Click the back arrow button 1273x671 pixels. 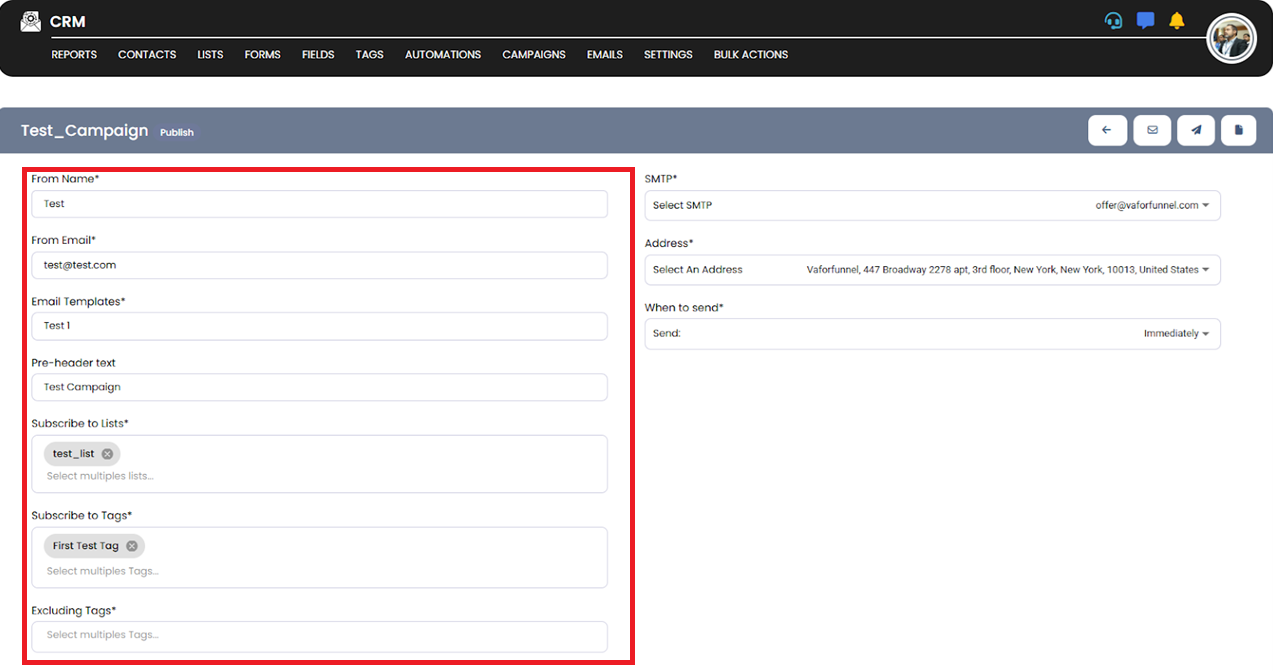pos(1107,130)
